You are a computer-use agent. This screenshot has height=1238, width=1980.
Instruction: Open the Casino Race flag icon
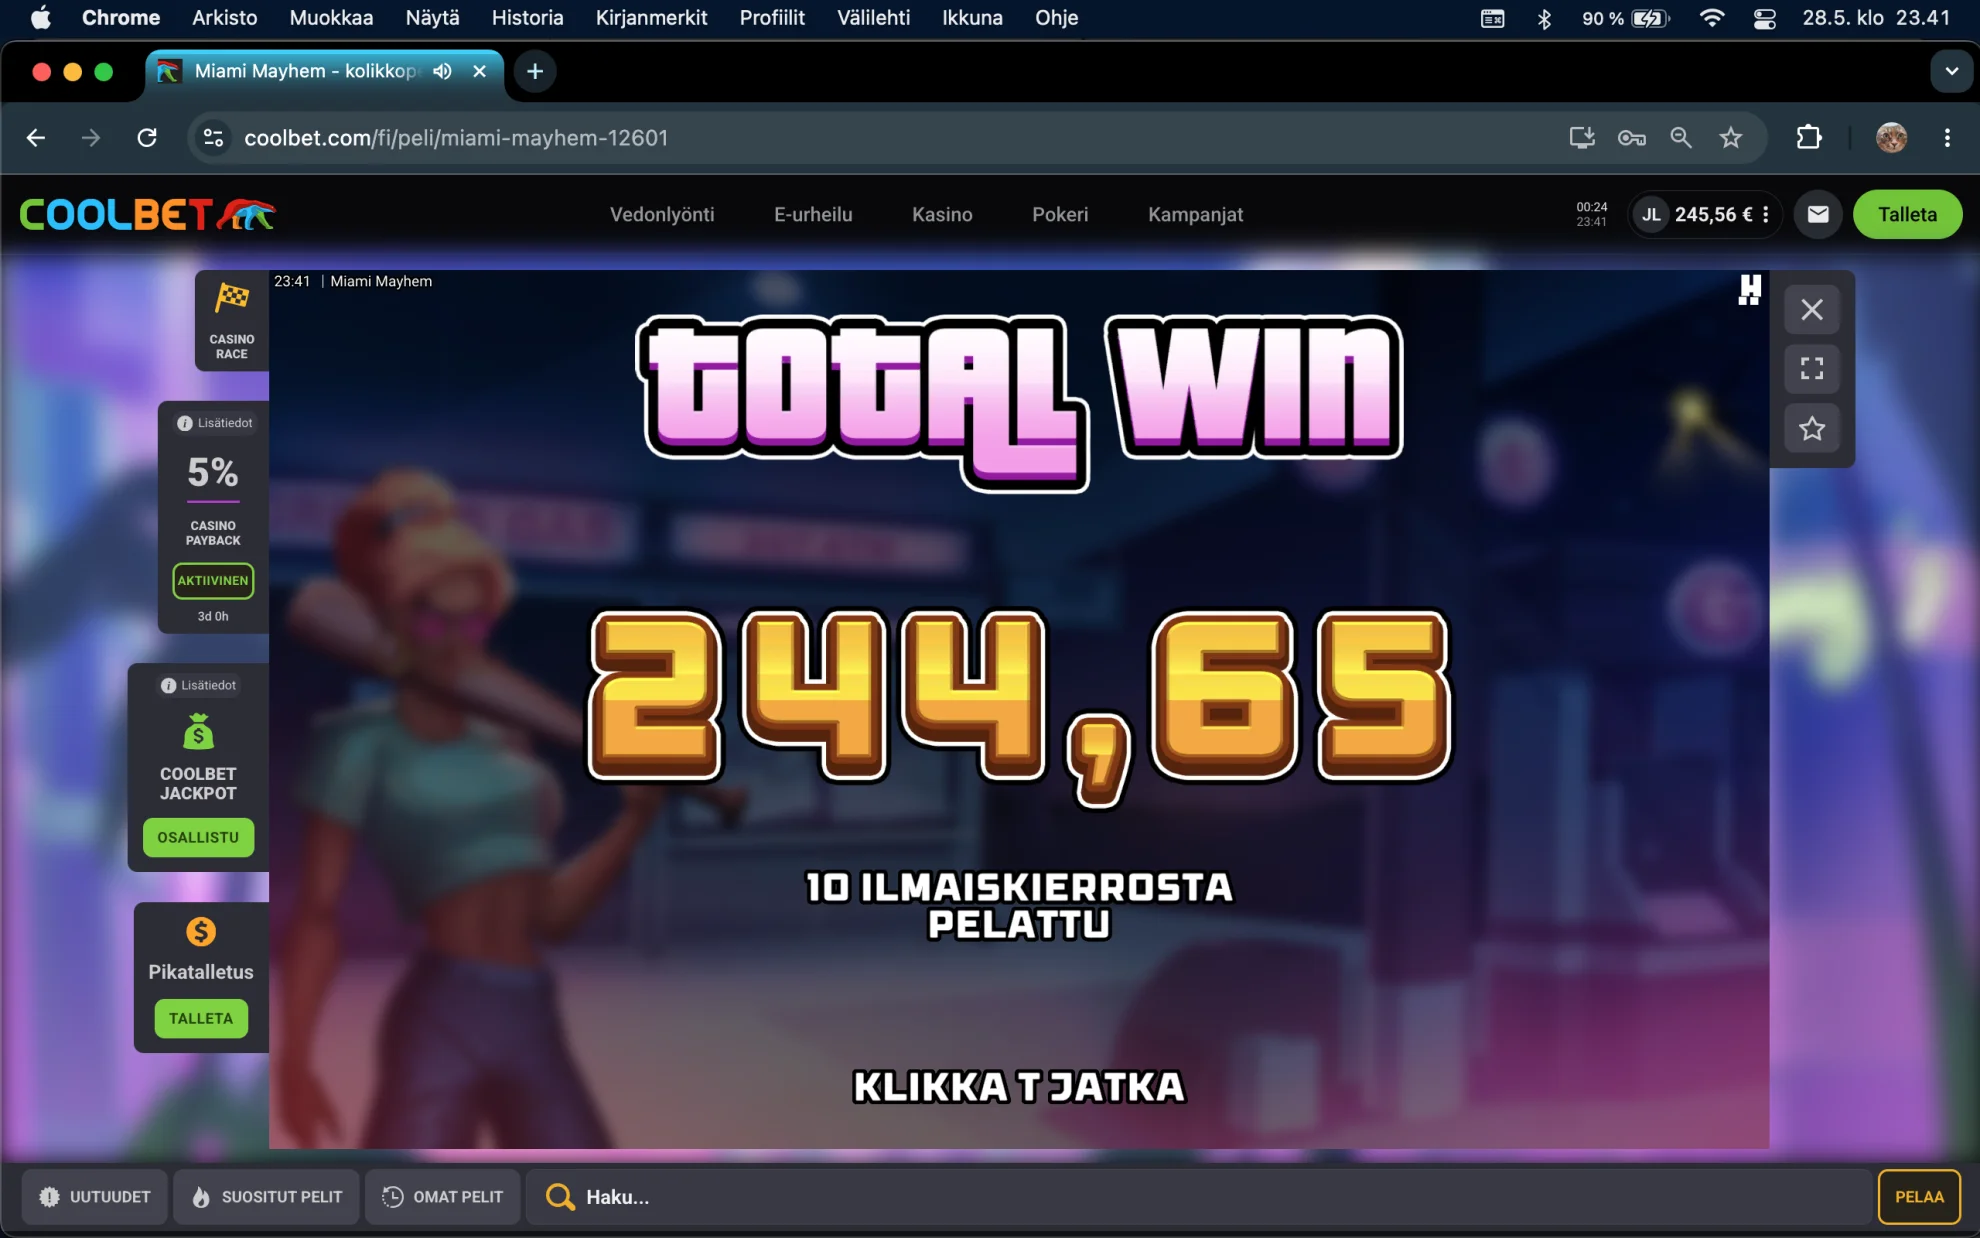[x=232, y=298]
